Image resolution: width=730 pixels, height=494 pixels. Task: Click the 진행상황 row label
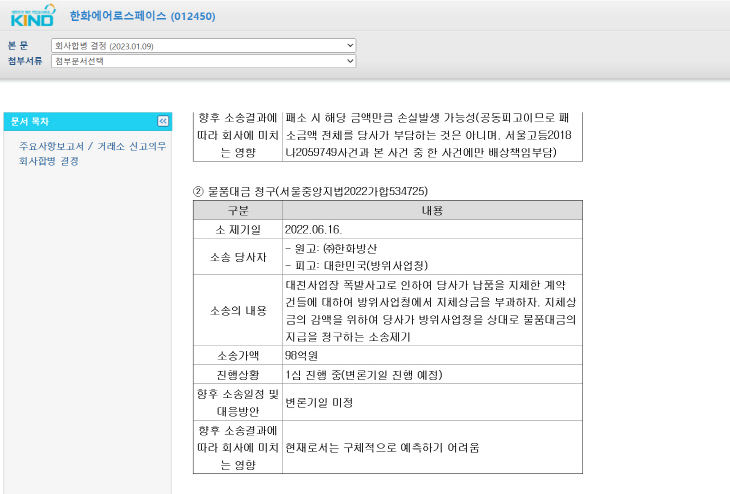(238, 375)
